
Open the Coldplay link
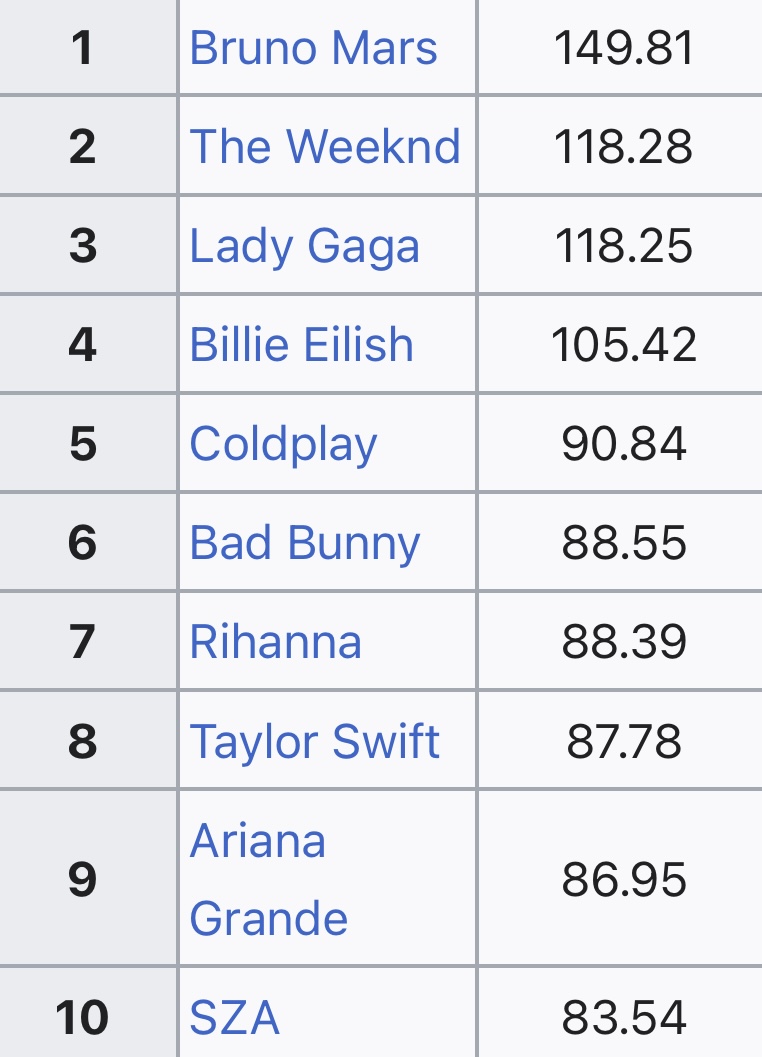[x=283, y=444]
